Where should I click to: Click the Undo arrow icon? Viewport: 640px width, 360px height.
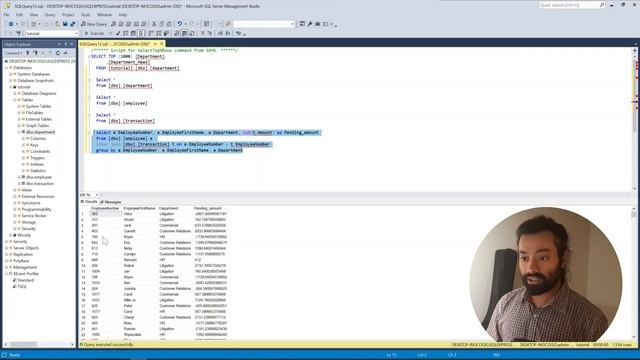click(180, 24)
